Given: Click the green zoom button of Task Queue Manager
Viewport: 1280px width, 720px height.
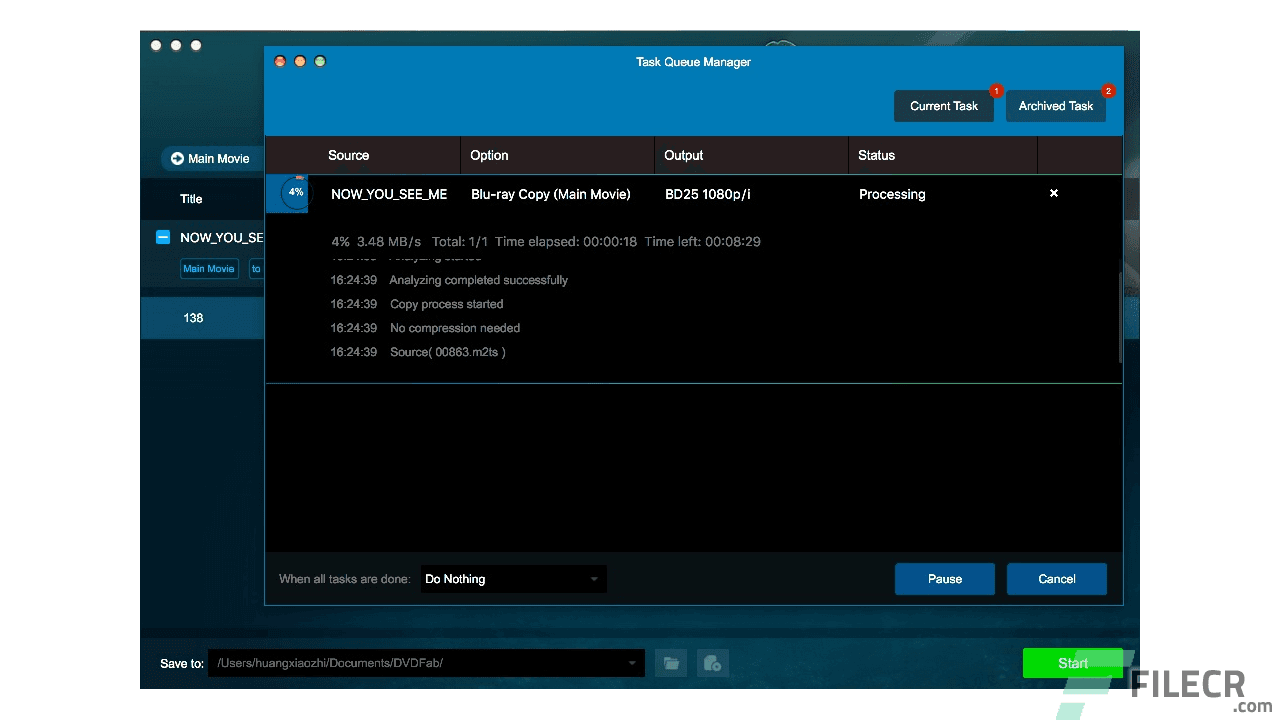Looking at the screenshot, I should pyautogui.click(x=320, y=61).
